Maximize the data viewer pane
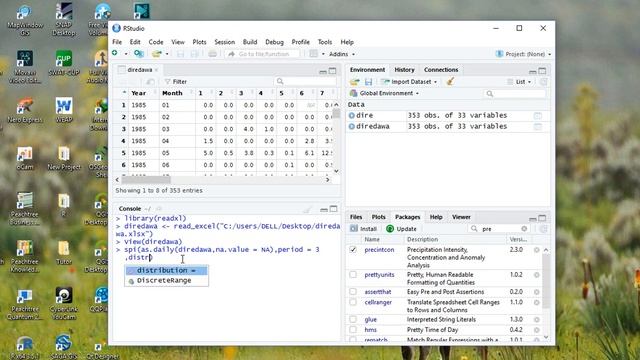Image resolution: width=640 pixels, height=360 pixels. (x=333, y=71)
